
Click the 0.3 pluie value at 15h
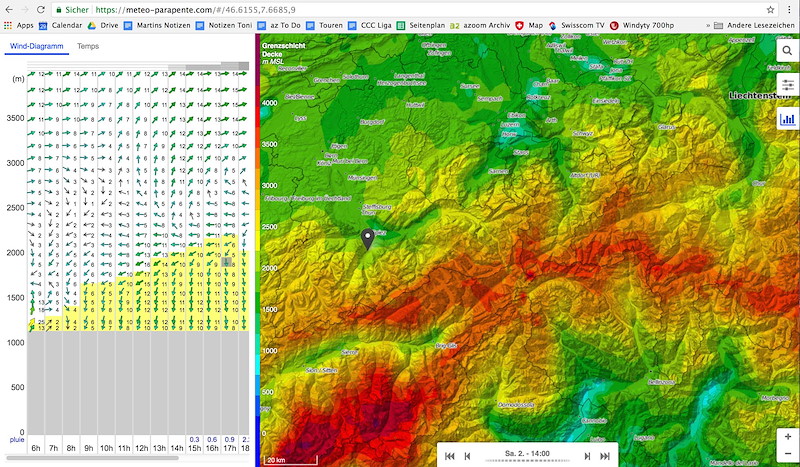[194, 439]
